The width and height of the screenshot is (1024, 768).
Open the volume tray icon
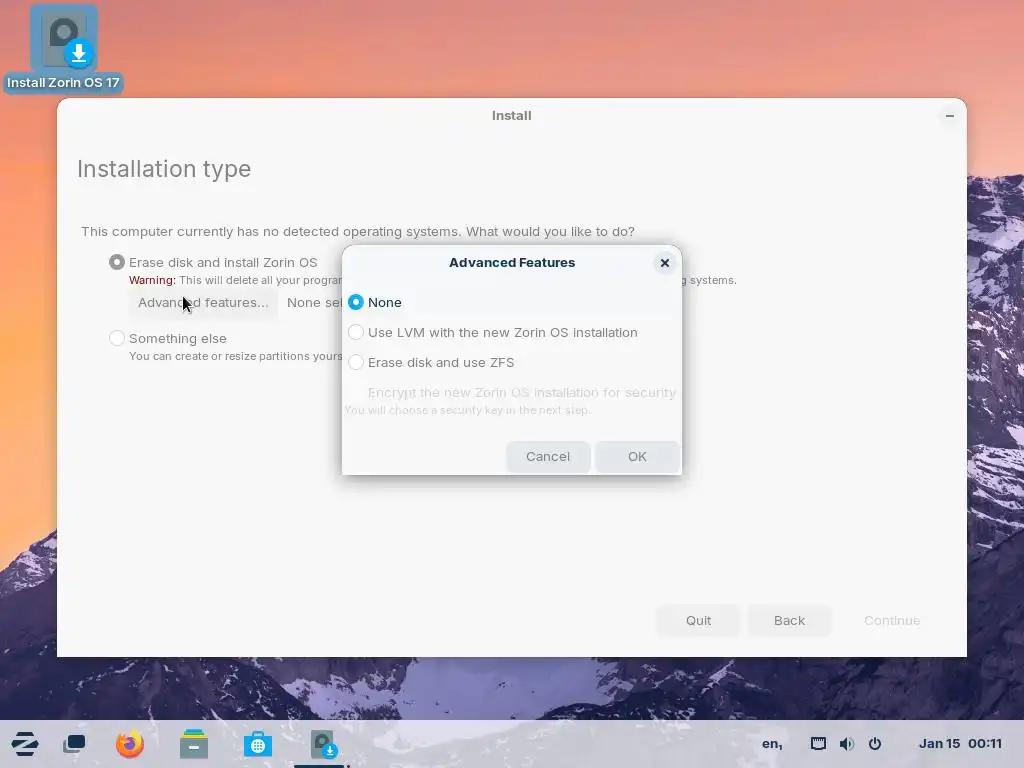tap(846, 744)
